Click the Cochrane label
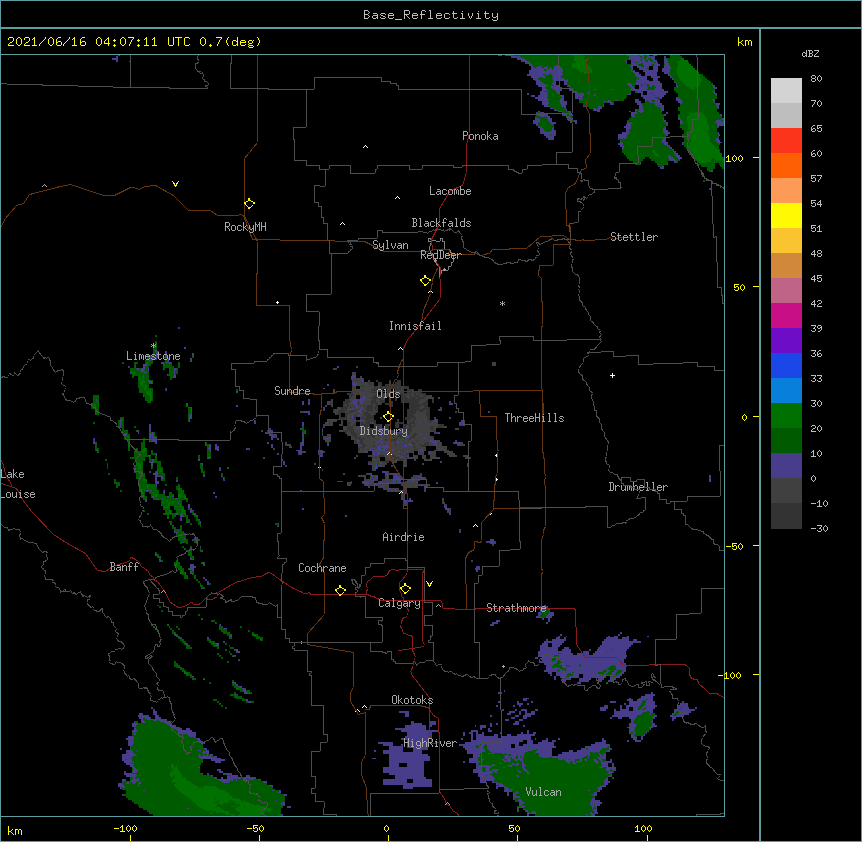The height and width of the screenshot is (842, 862). [322, 568]
